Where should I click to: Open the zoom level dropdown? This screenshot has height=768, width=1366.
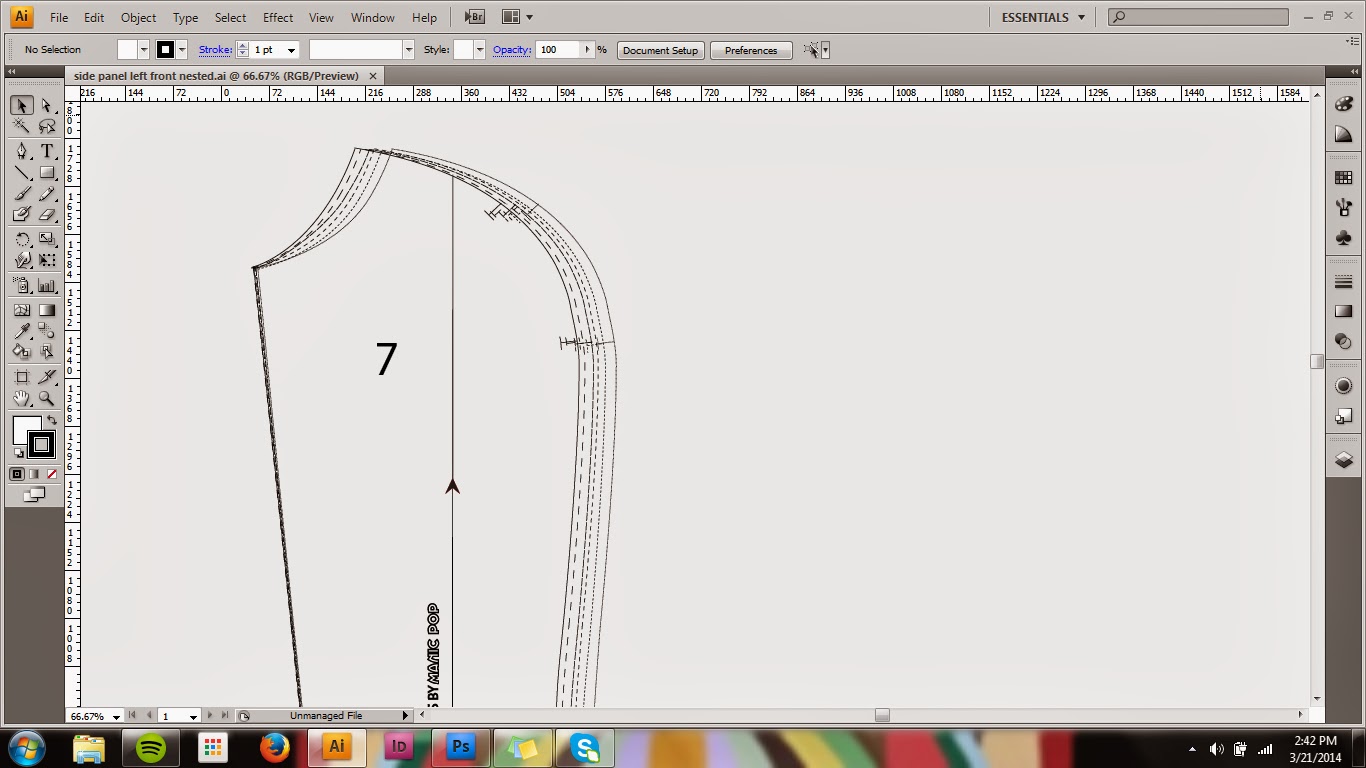pos(116,716)
